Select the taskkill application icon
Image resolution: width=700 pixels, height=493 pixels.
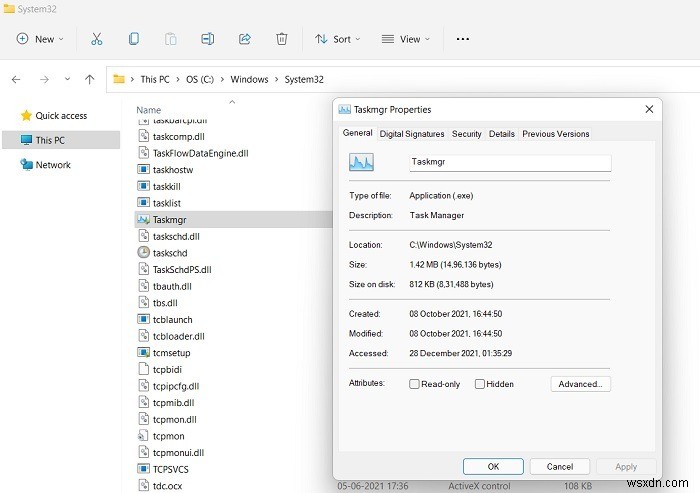tap(143, 186)
